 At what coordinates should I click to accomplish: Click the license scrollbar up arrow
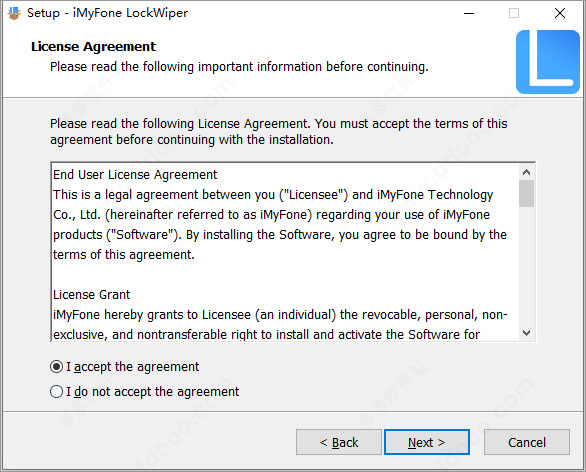tap(527, 172)
